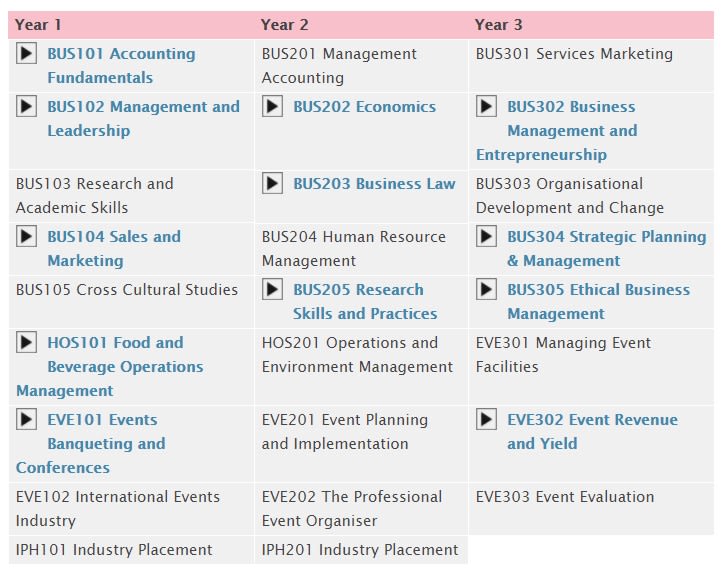Click the IPH201 Industry Placement cell
Viewport: 723px width, 579px height.
tap(361, 549)
